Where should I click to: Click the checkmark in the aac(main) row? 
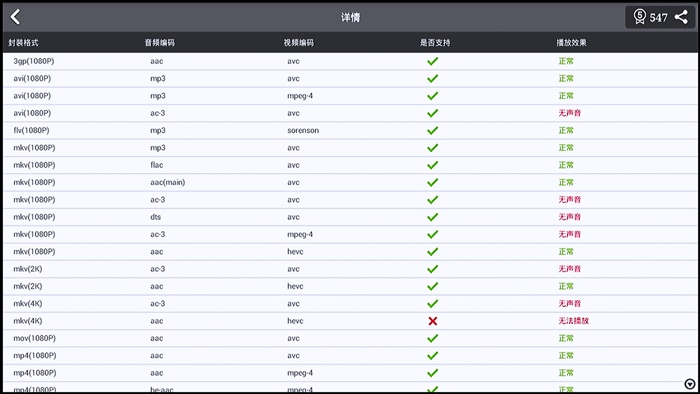coord(433,182)
